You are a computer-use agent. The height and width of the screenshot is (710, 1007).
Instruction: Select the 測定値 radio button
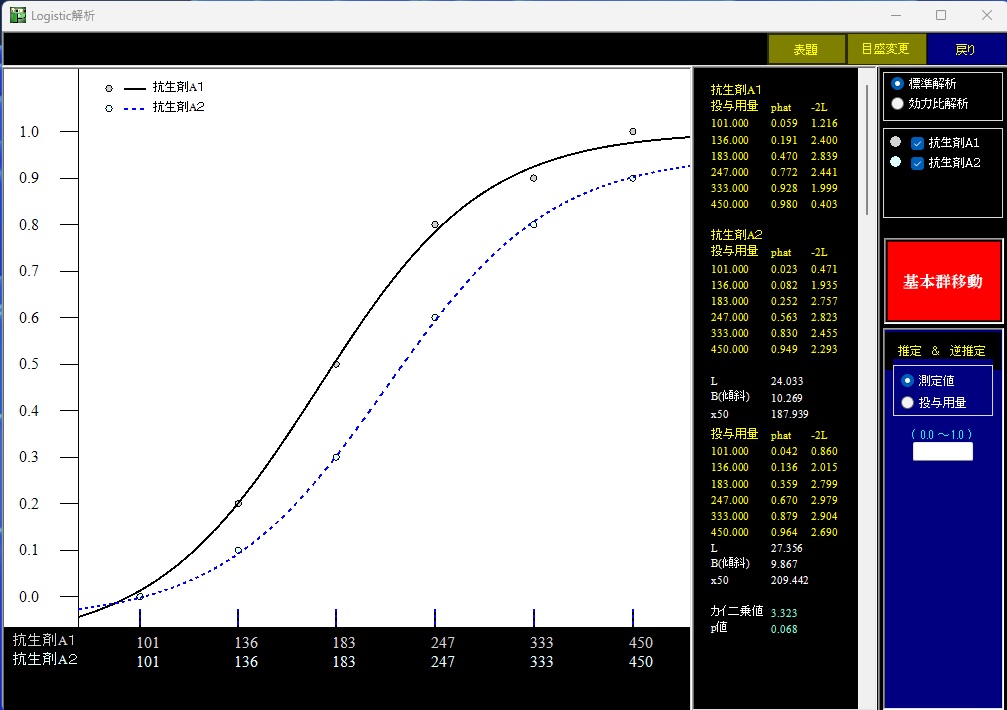pos(908,380)
